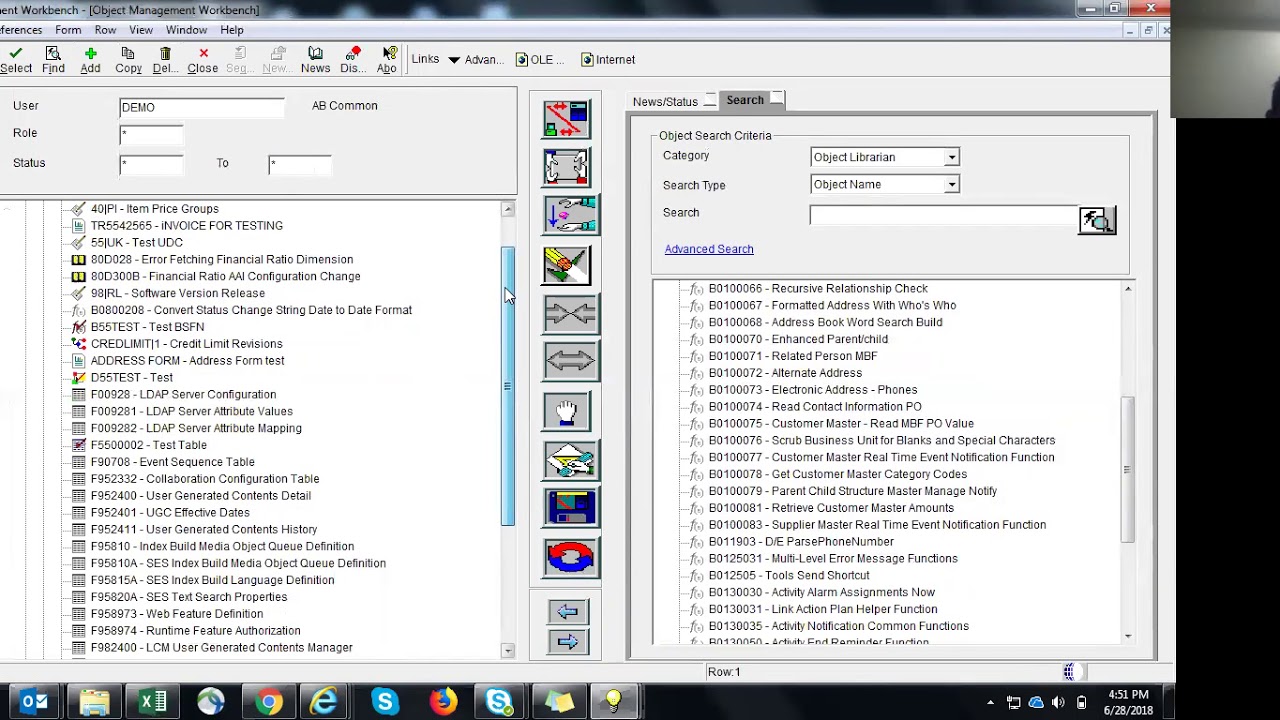Click the left tree vertical scrollbar thumb
The height and width of the screenshot is (720, 1280).
(x=508, y=385)
